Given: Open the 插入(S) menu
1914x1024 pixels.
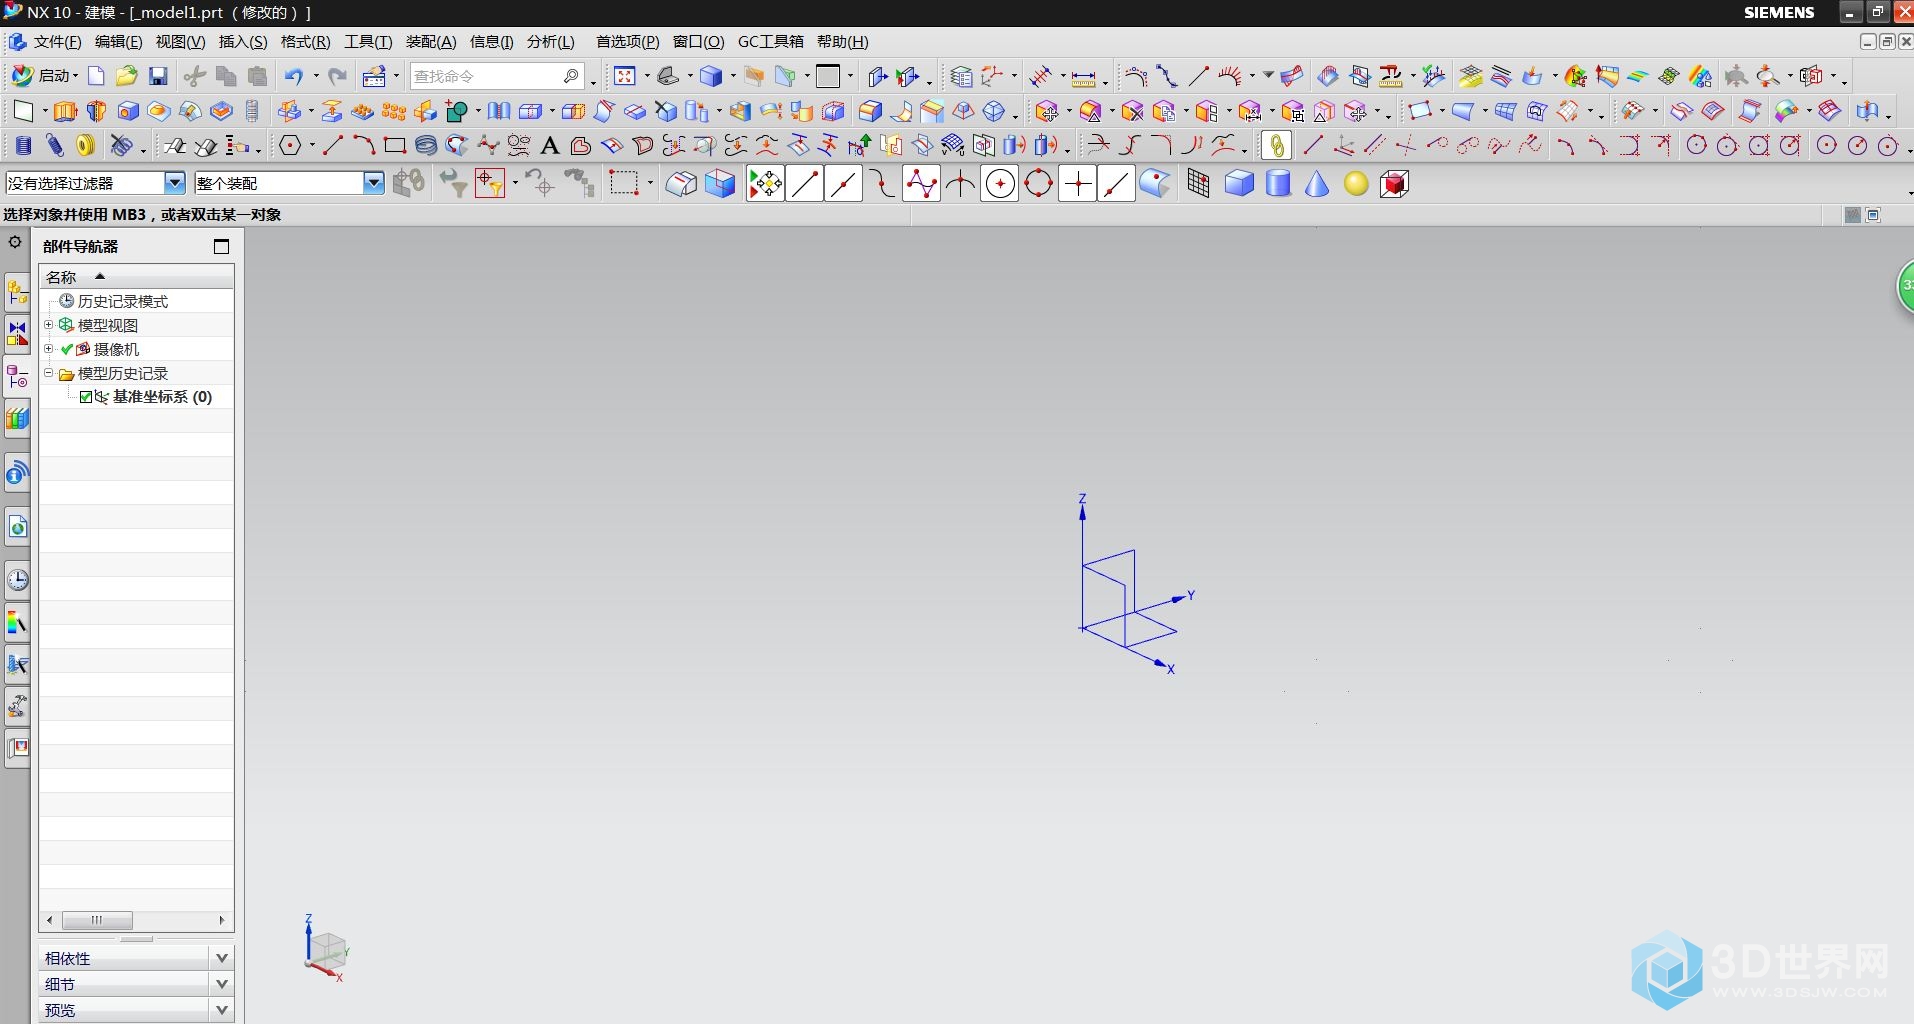Looking at the screenshot, I should point(243,42).
